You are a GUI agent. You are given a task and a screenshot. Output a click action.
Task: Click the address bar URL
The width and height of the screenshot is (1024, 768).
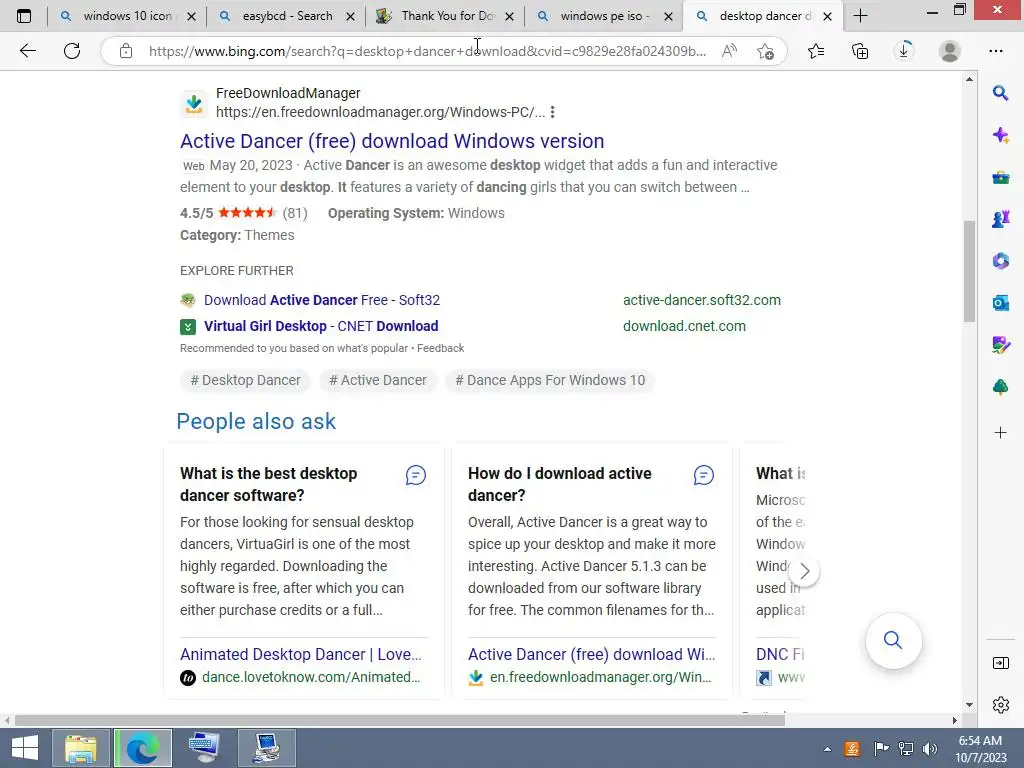click(427, 51)
